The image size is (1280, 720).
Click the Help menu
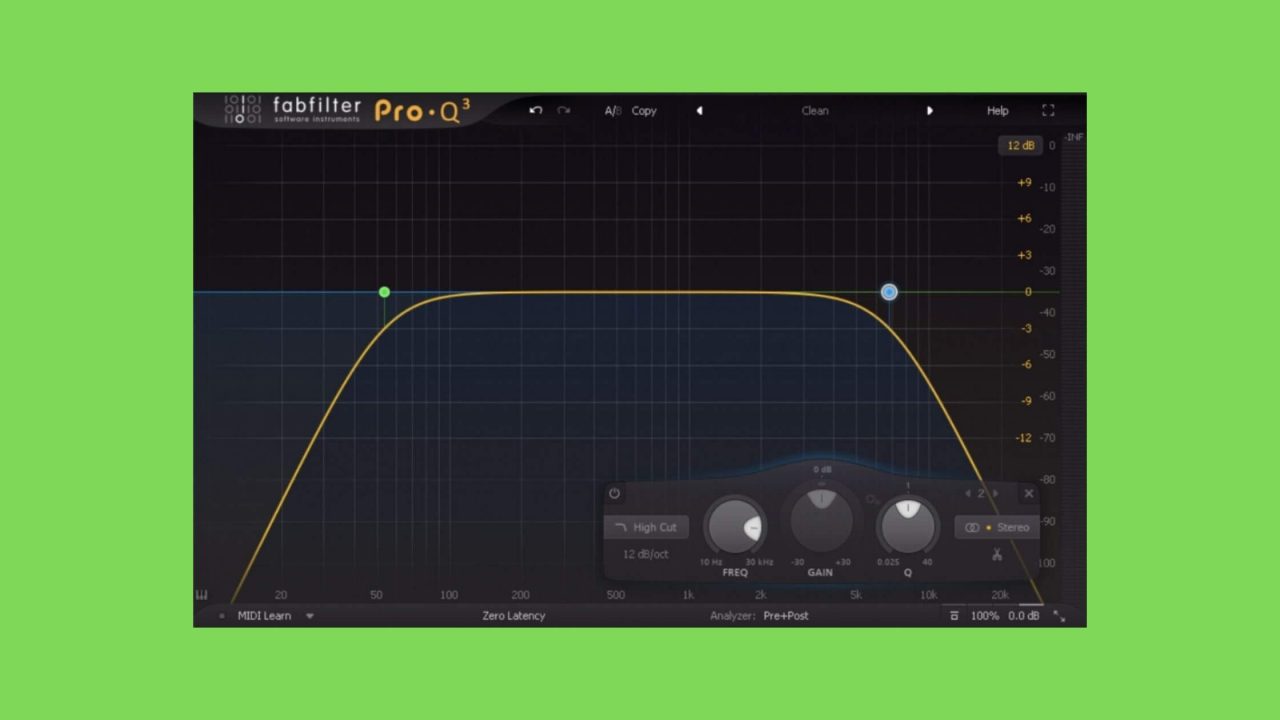pos(997,110)
